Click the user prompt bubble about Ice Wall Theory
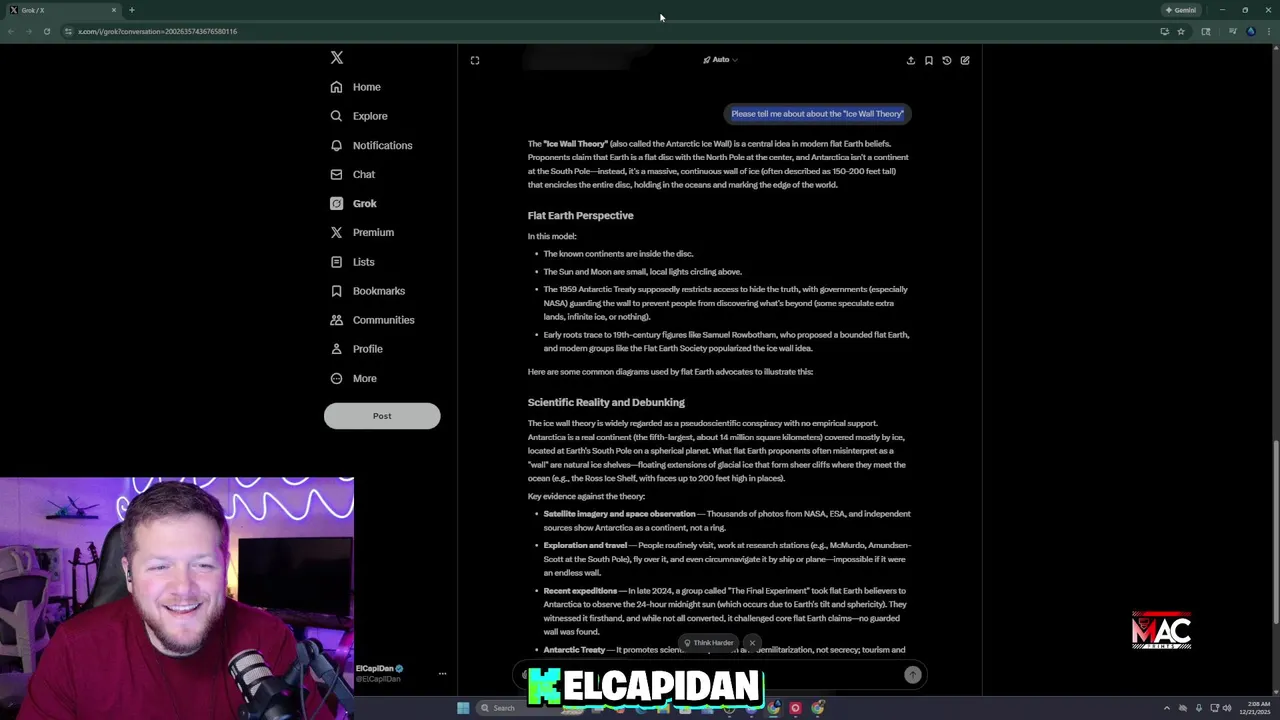Image resolution: width=1280 pixels, height=720 pixels. tap(817, 114)
